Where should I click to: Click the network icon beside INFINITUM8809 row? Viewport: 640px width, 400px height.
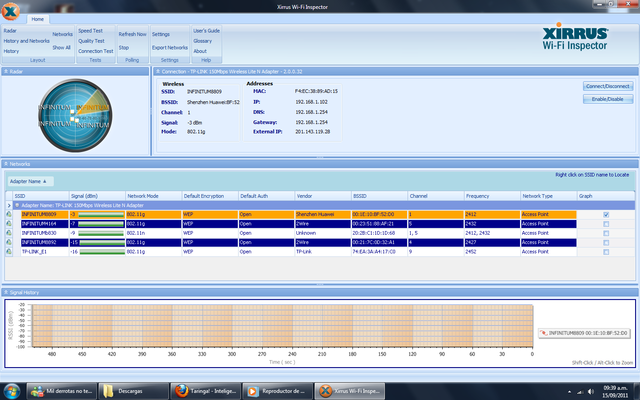click(9, 214)
